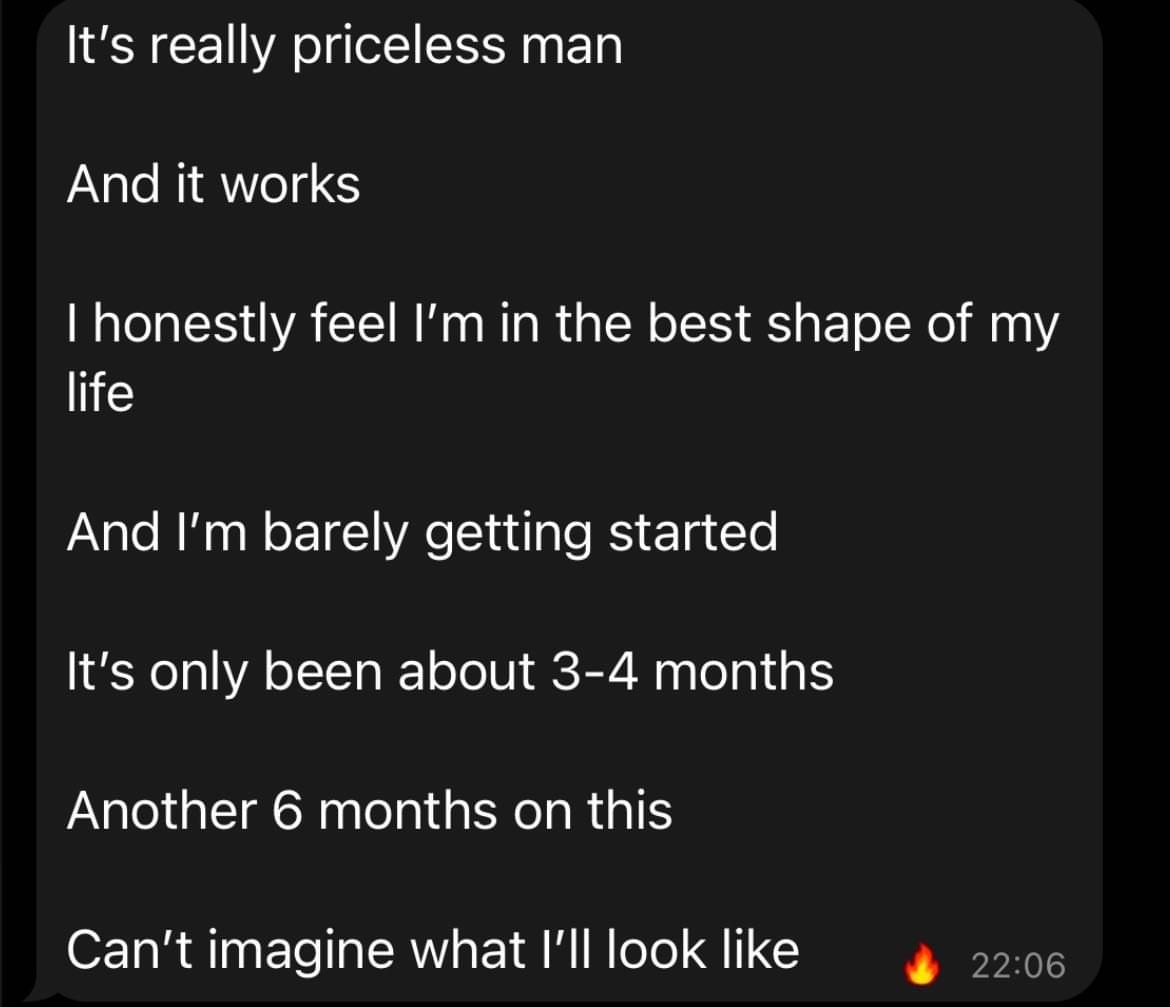Click the "It's really priceless man" line
The image size is (1170, 1007).
(x=344, y=49)
